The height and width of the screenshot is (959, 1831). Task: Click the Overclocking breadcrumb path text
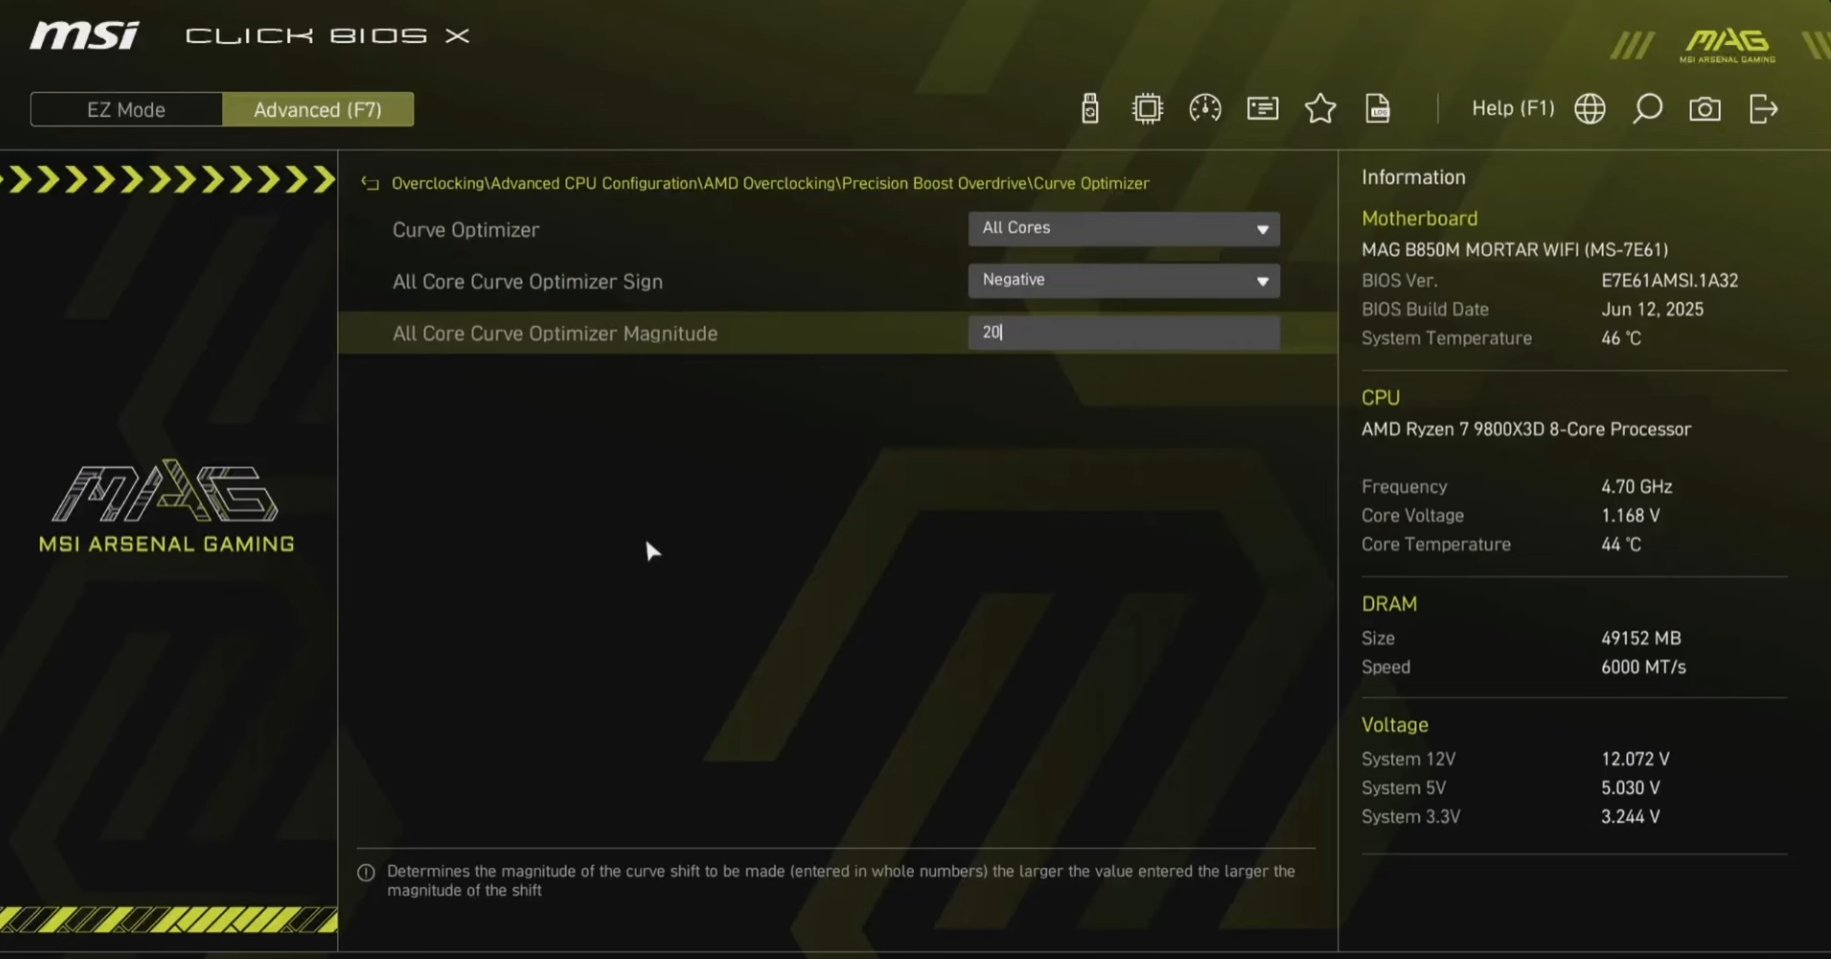coord(770,183)
